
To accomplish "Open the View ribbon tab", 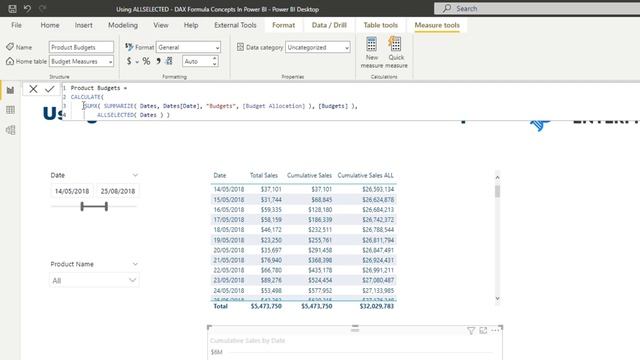I will pos(161,25).
